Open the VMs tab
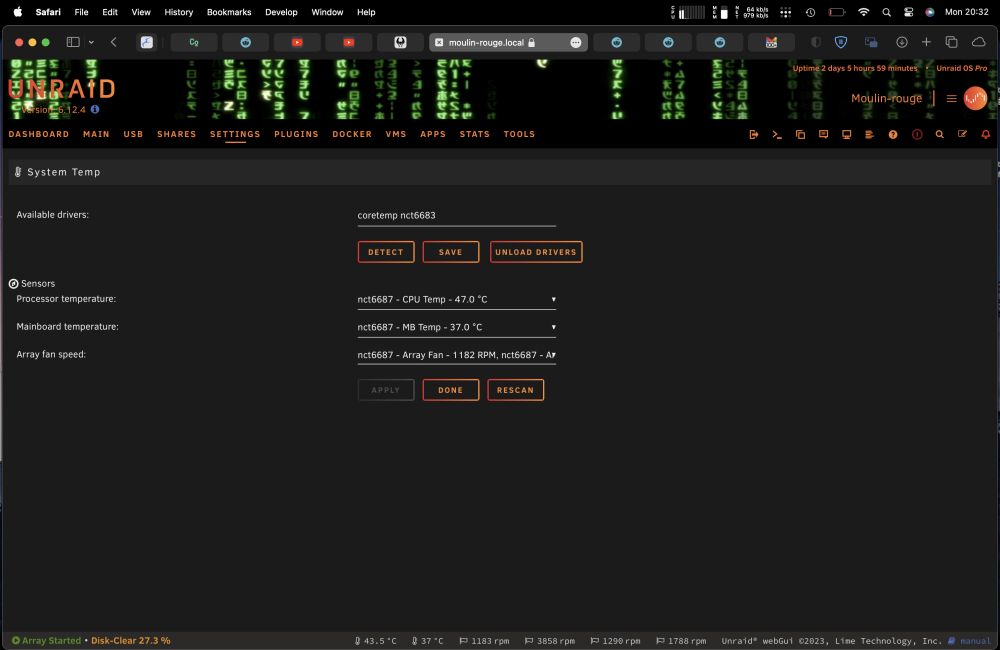Screen dimensions: 1000x650 click(x=396, y=134)
